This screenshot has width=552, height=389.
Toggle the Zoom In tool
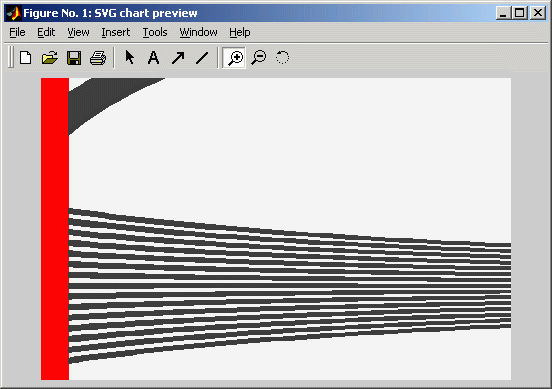pyautogui.click(x=234, y=58)
